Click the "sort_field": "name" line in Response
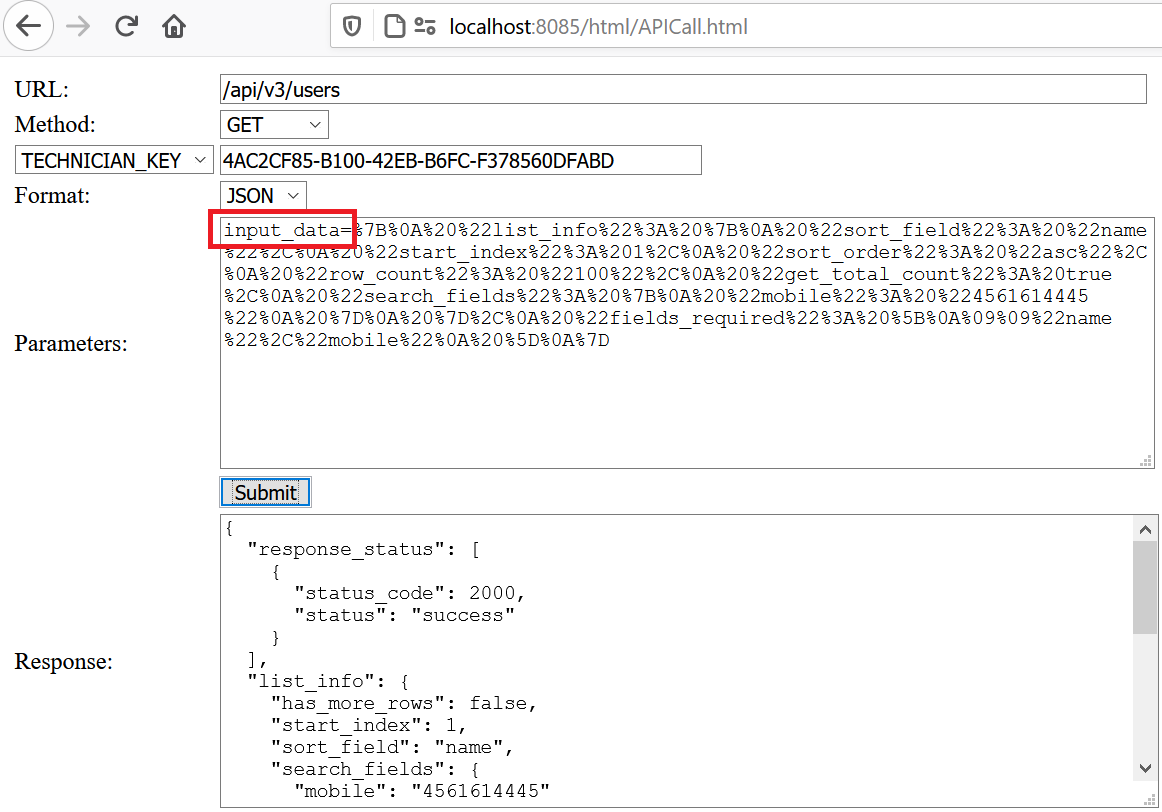The image size is (1162, 812). tap(392, 747)
